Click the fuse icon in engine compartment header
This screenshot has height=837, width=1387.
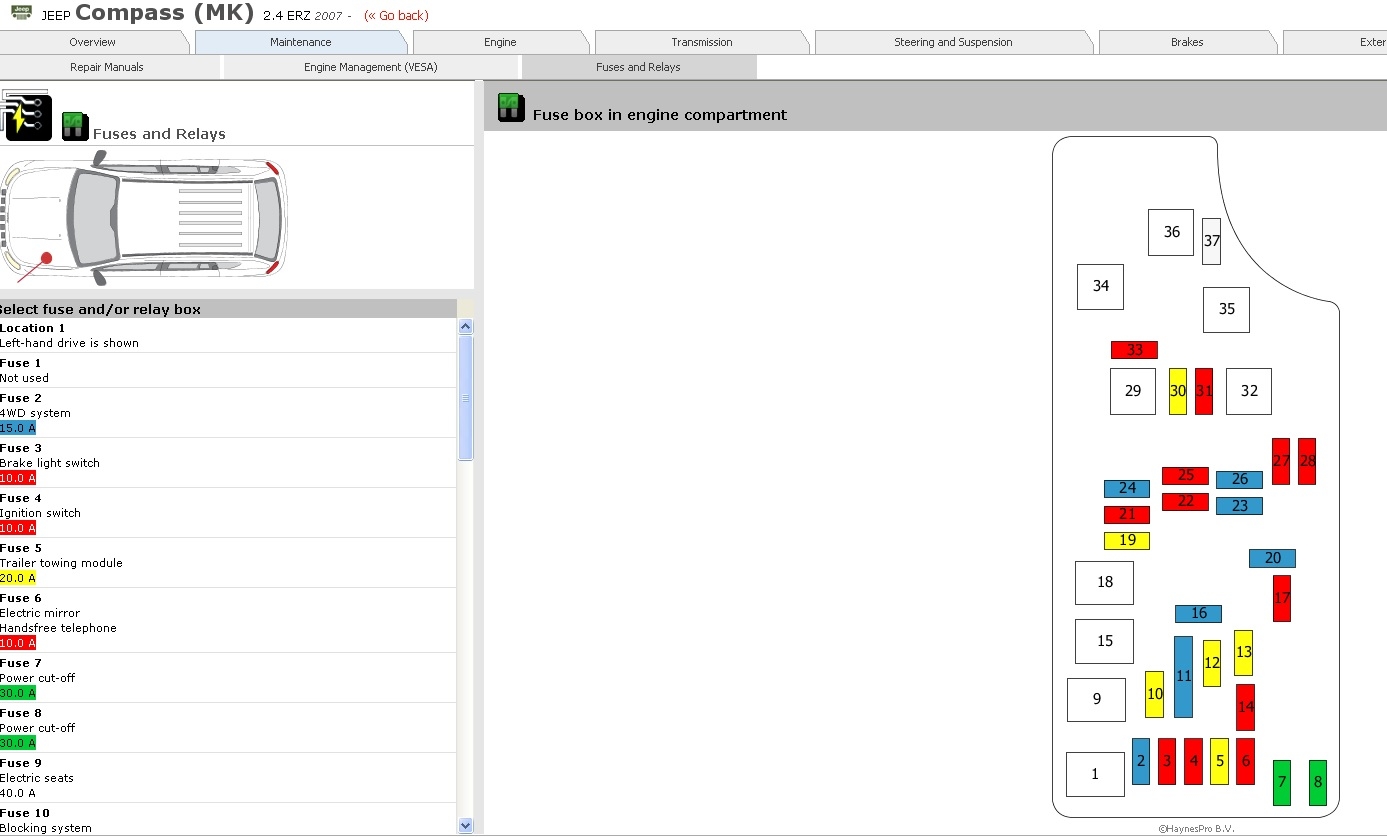tap(511, 107)
